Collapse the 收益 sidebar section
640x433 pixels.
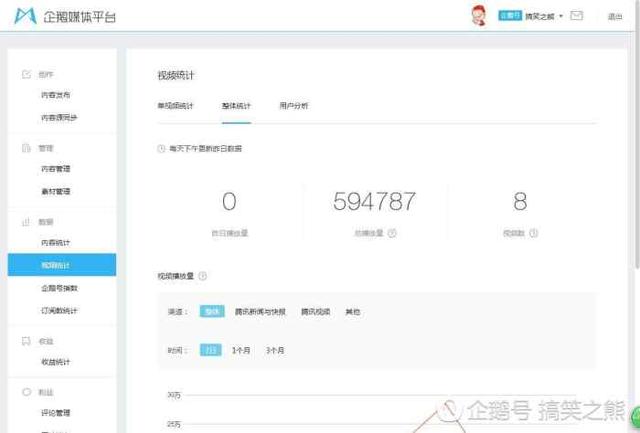tap(45, 341)
